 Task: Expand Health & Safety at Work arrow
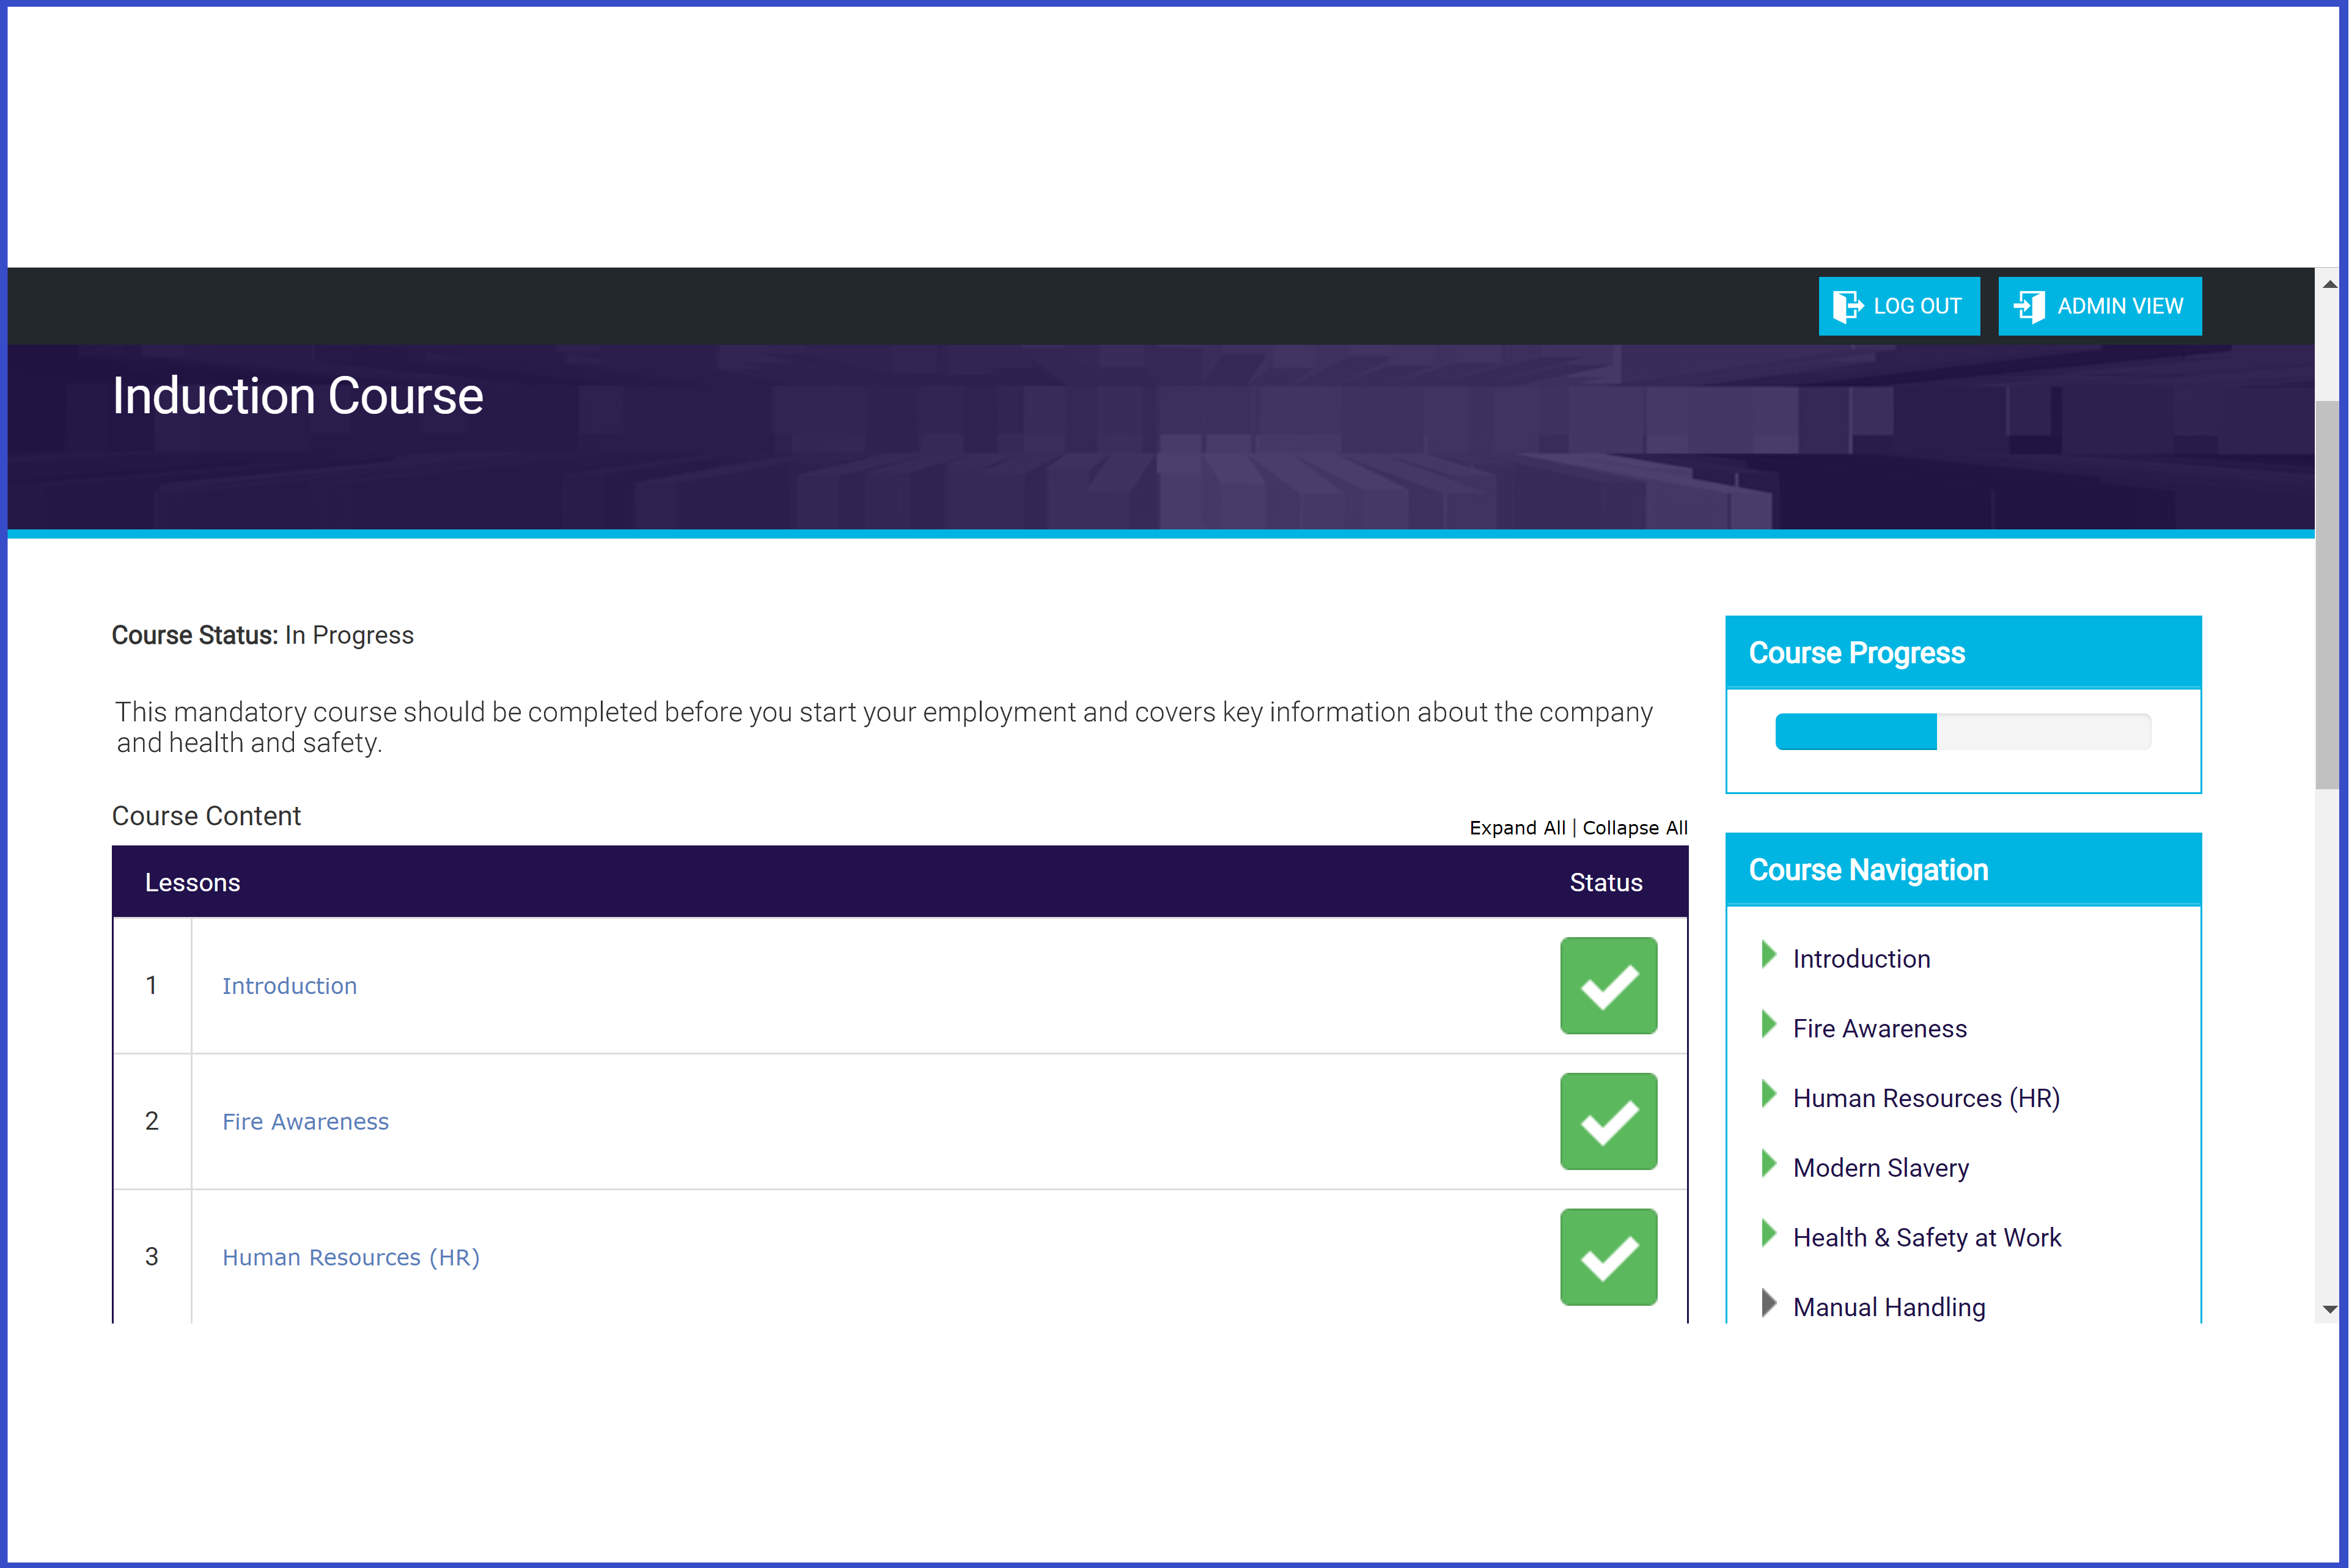pyautogui.click(x=1768, y=1234)
